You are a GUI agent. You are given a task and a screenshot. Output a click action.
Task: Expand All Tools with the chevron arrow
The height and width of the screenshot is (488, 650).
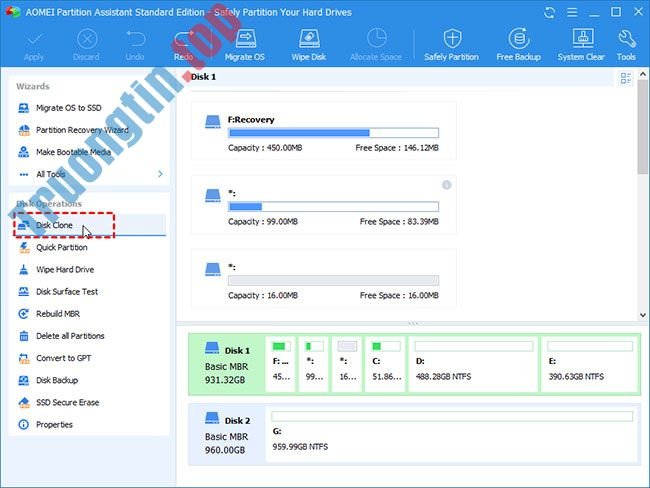pyautogui.click(x=160, y=174)
